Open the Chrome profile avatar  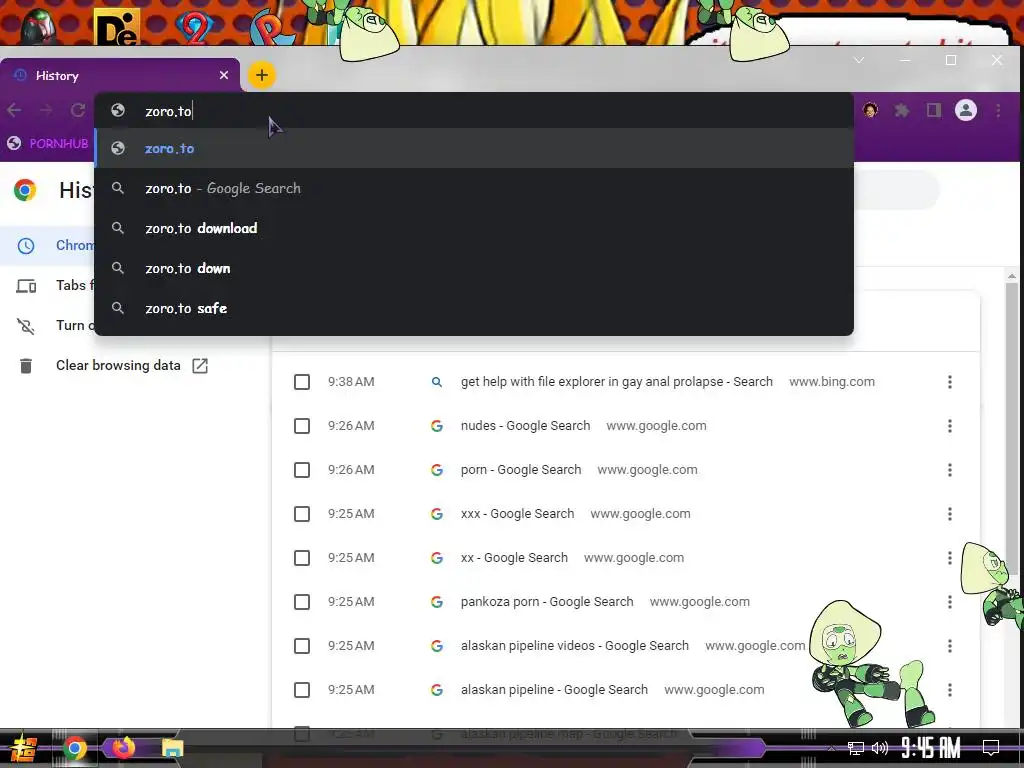click(966, 110)
